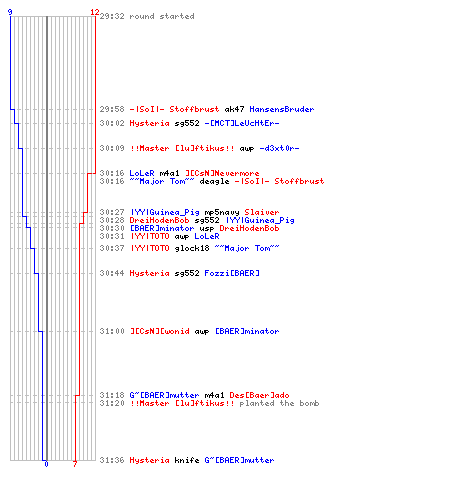The height and width of the screenshot is (500, 450).
Task: Select Hysteria in the 30:02 kill
Action: (x=149, y=123)
